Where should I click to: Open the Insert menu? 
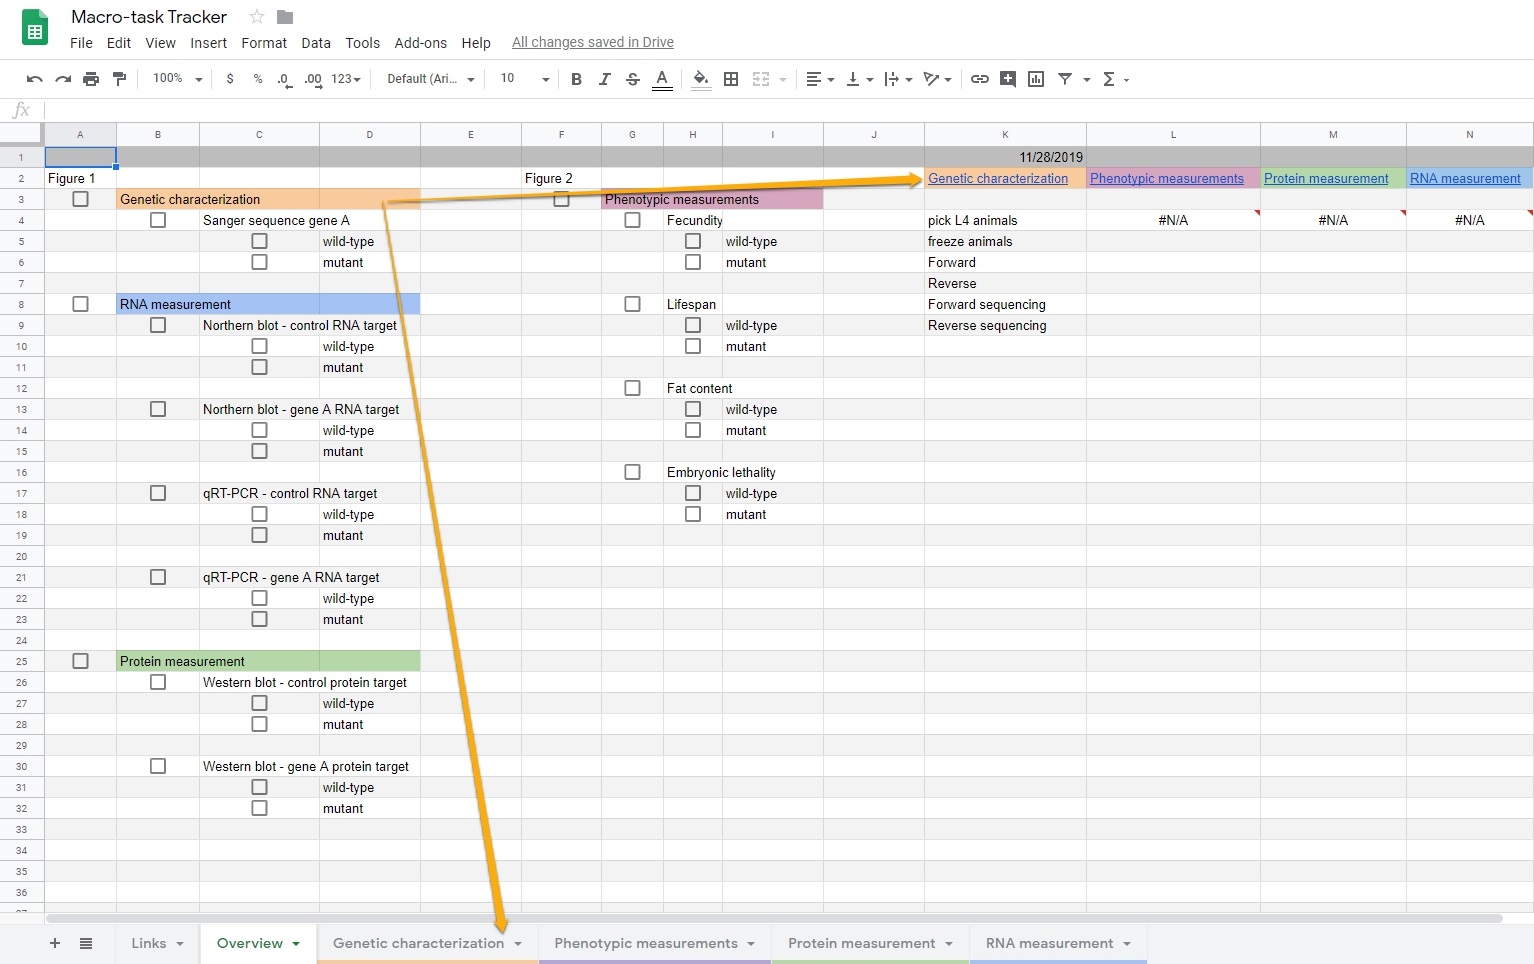coord(208,43)
